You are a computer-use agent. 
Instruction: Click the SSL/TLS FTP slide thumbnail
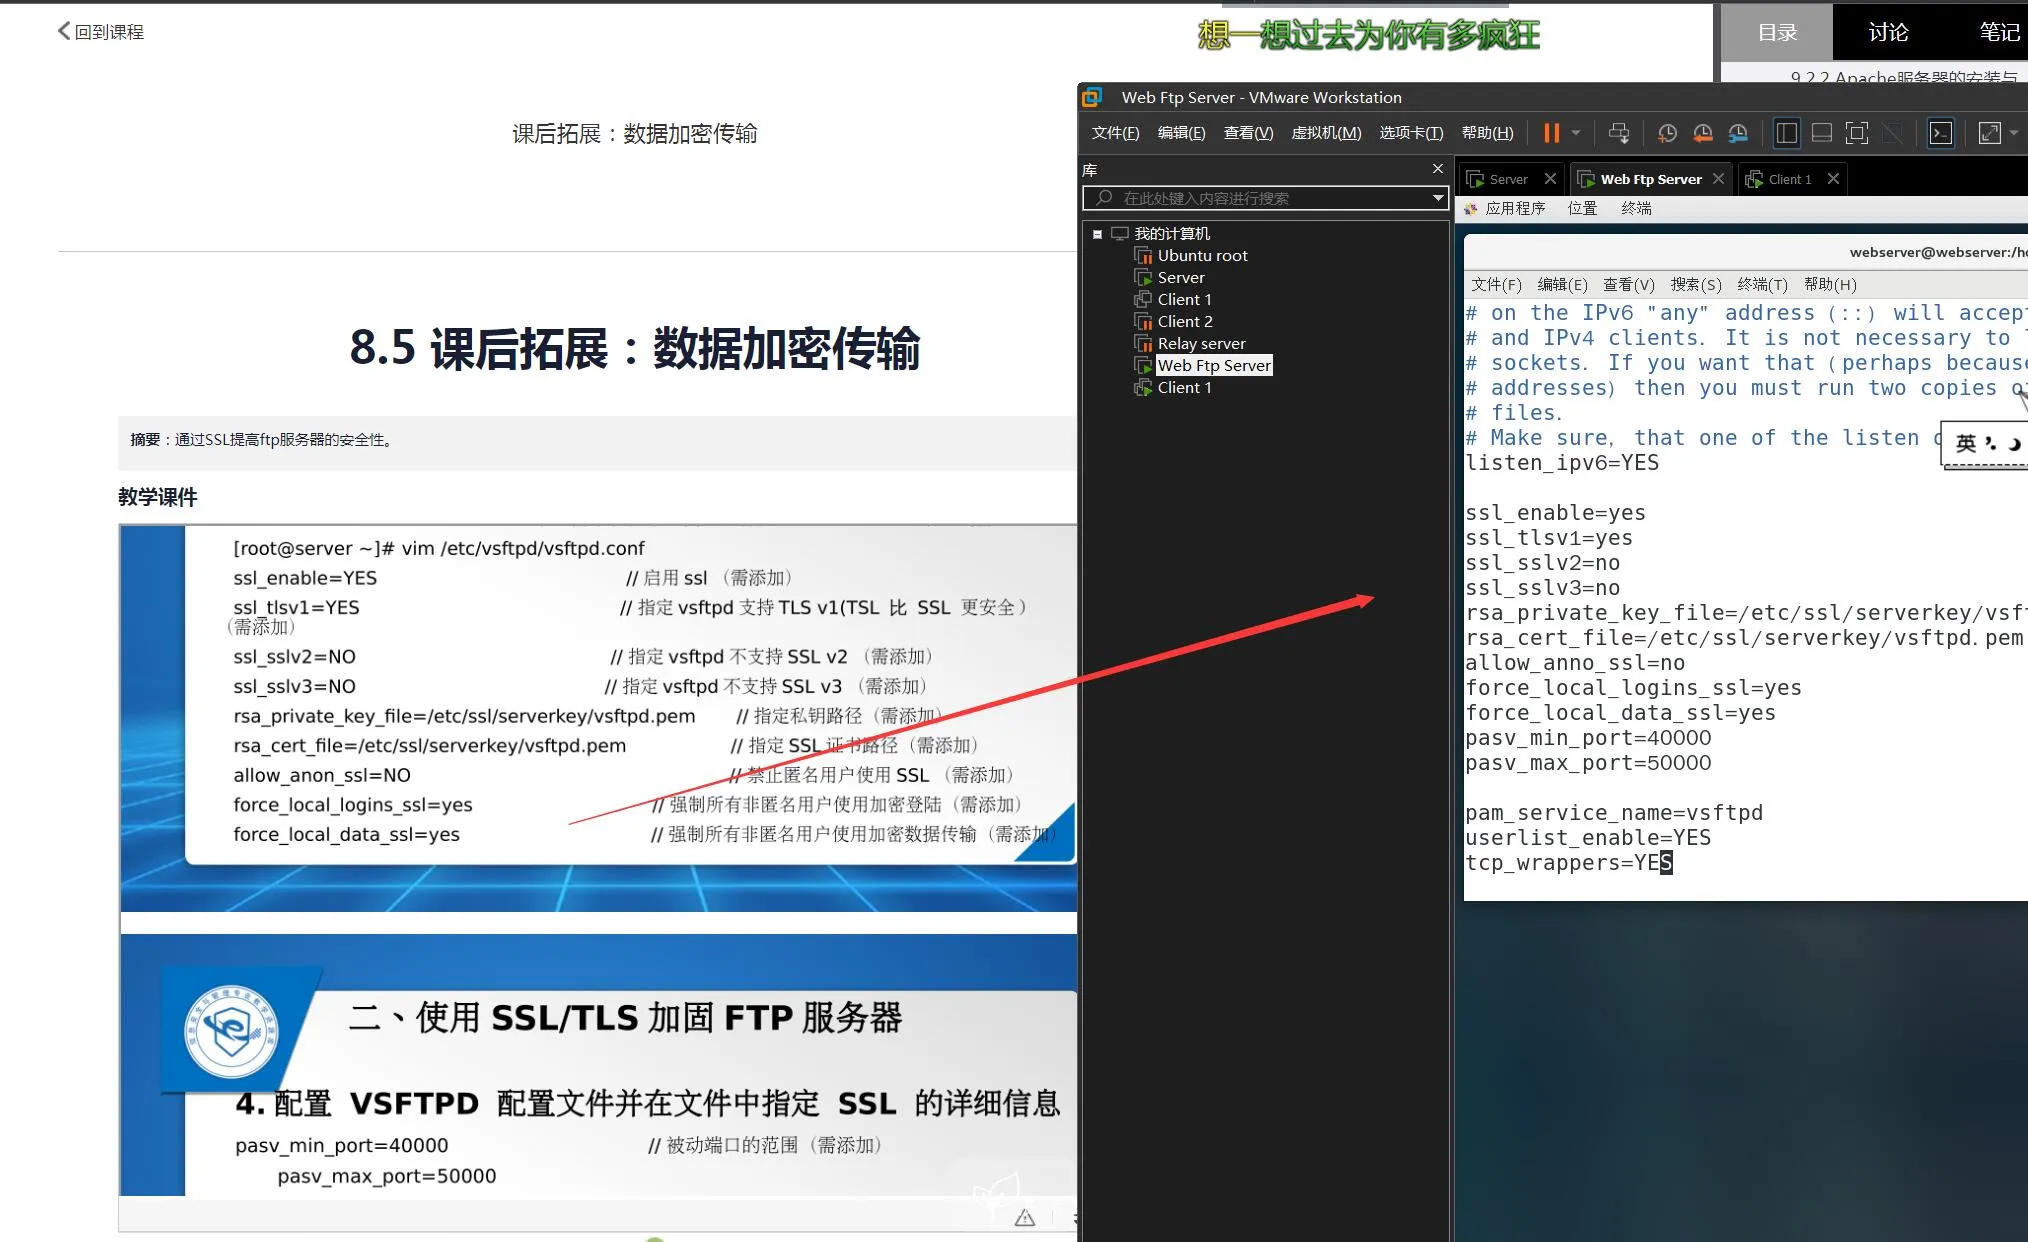(598, 1065)
